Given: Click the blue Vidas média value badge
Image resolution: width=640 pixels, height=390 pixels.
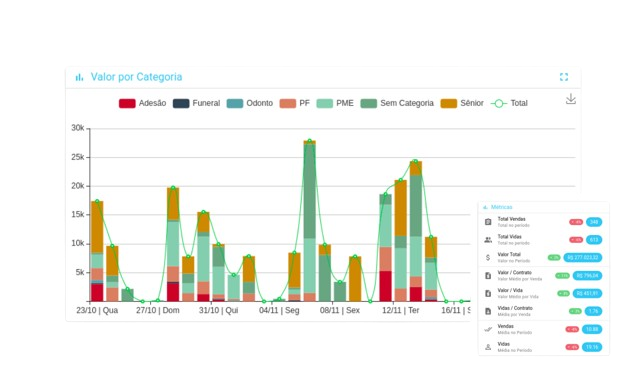Looking at the screenshot, I should click(592, 347).
